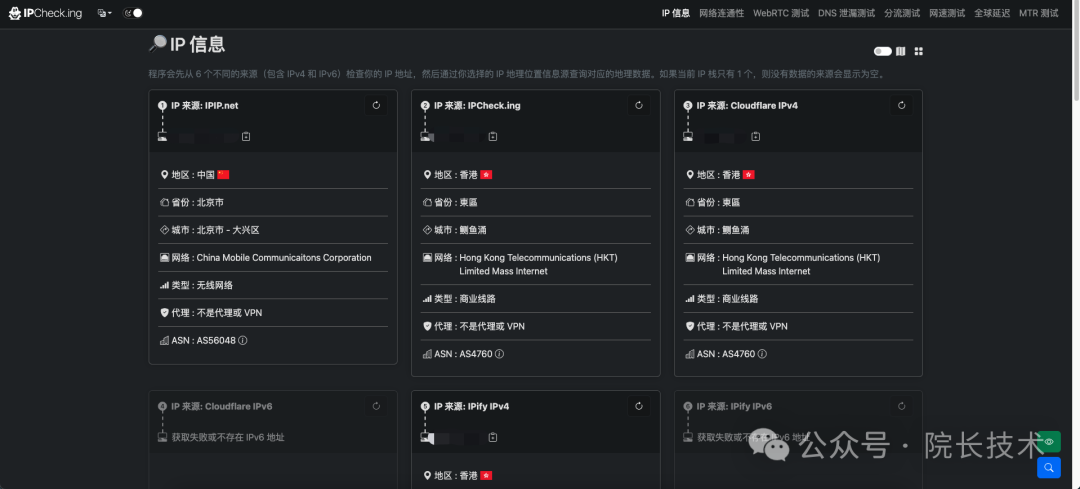Copy IP address in Cloudflare IPv4 card
The height and width of the screenshot is (489, 1080).
point(756,136)
